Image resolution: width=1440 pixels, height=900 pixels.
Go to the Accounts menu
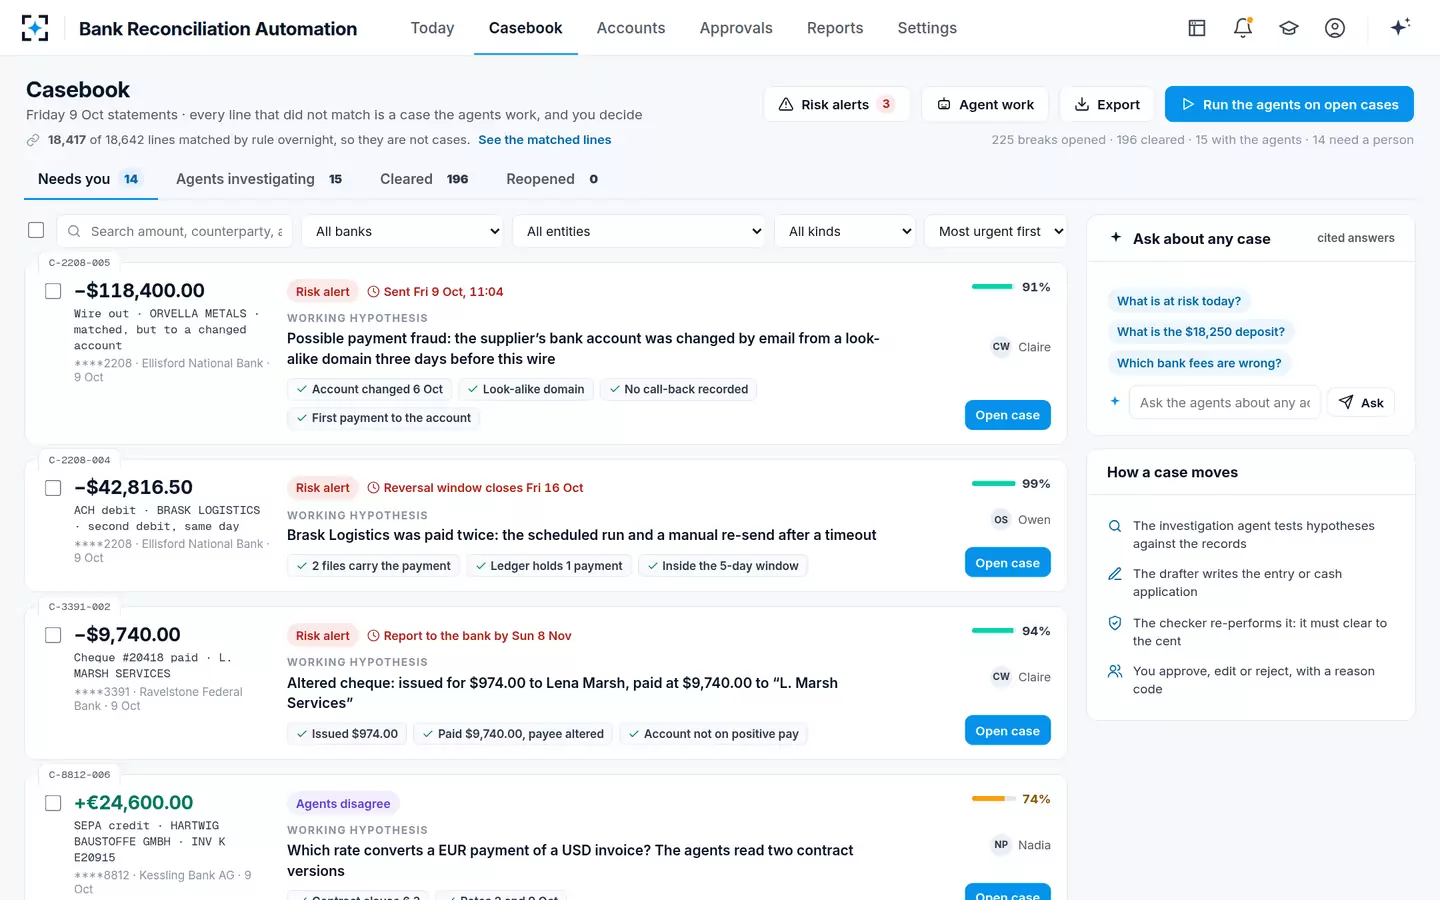point(631,28)
